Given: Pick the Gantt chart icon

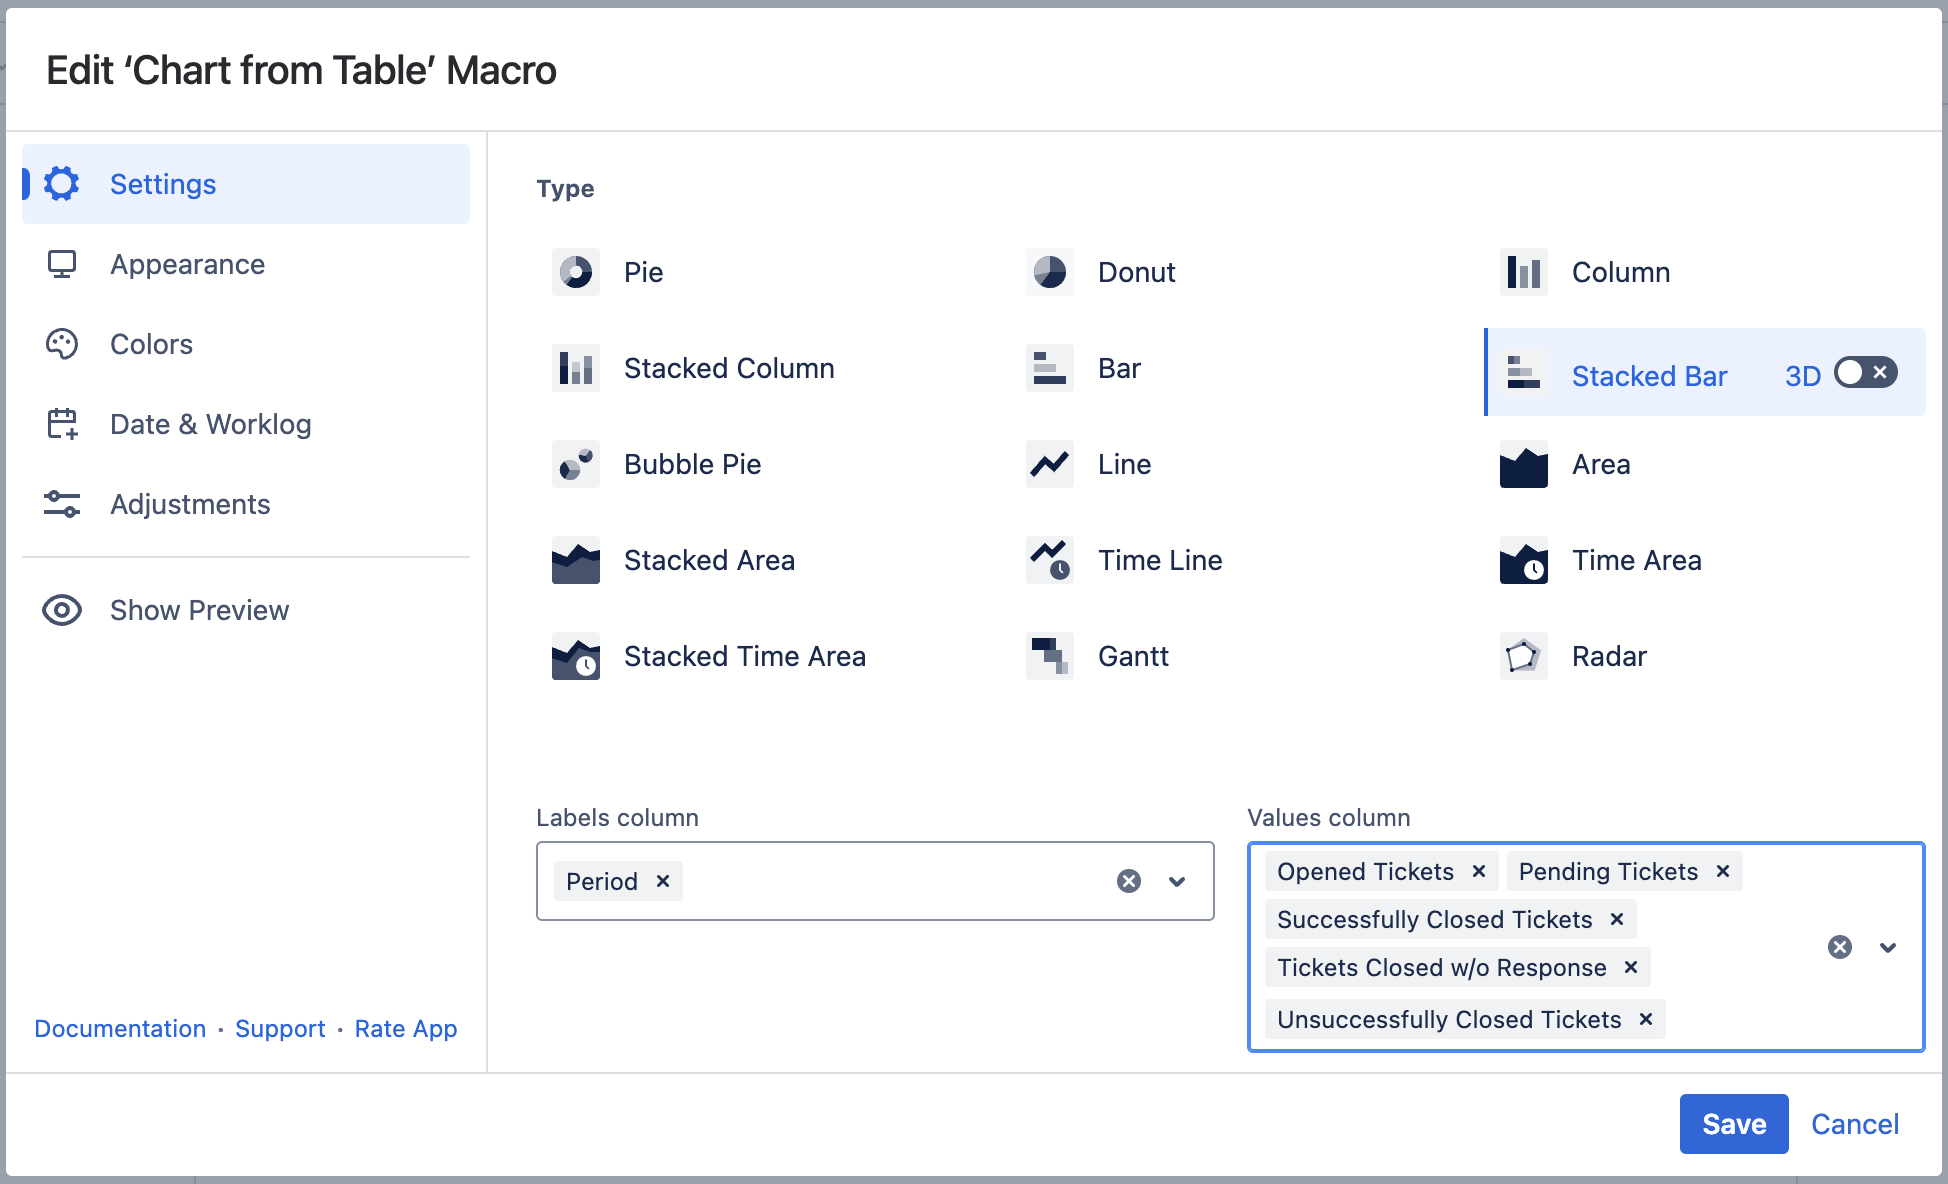Looking at the screenshot, I should tap(1049, 656).
